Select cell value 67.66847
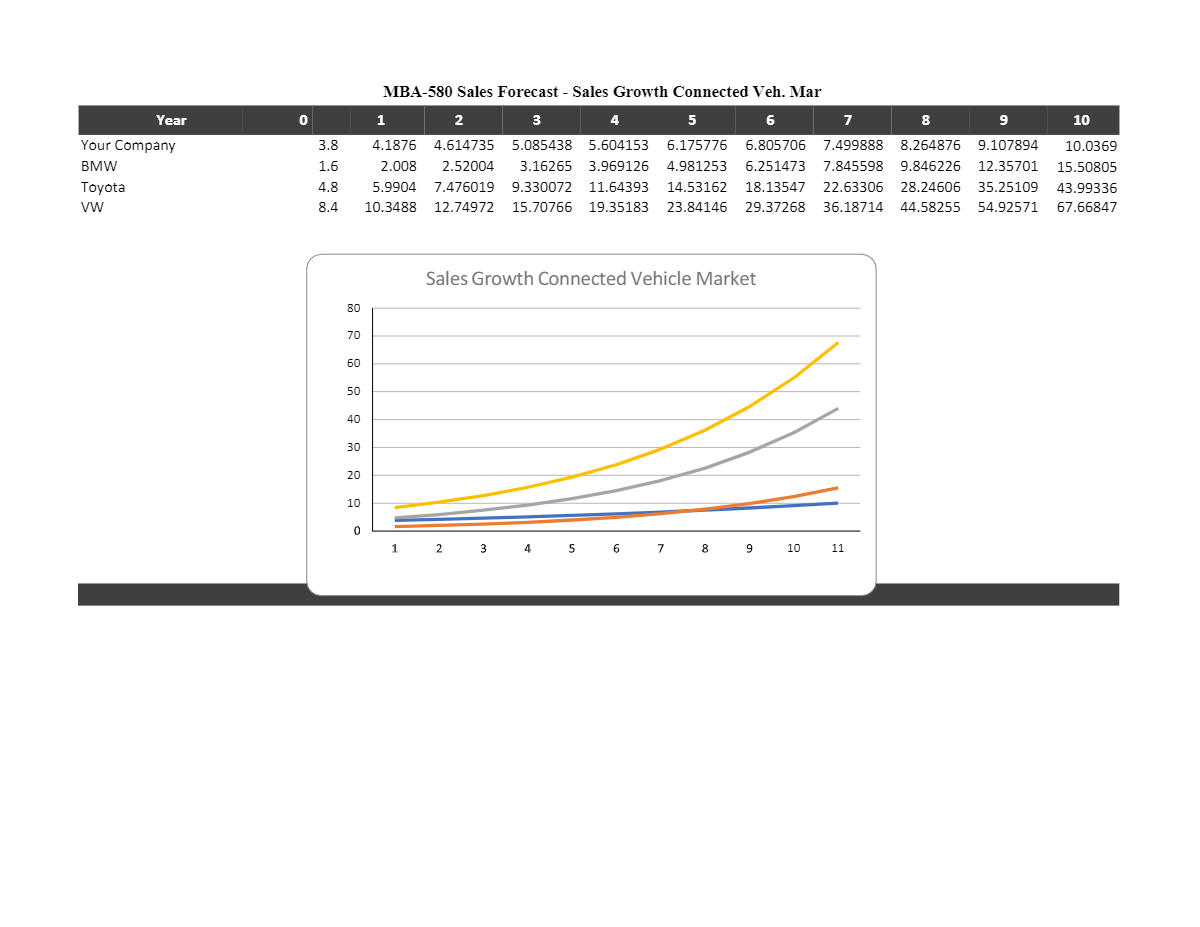This screenshot has width=1200, height=927. tap(1087, 208)
